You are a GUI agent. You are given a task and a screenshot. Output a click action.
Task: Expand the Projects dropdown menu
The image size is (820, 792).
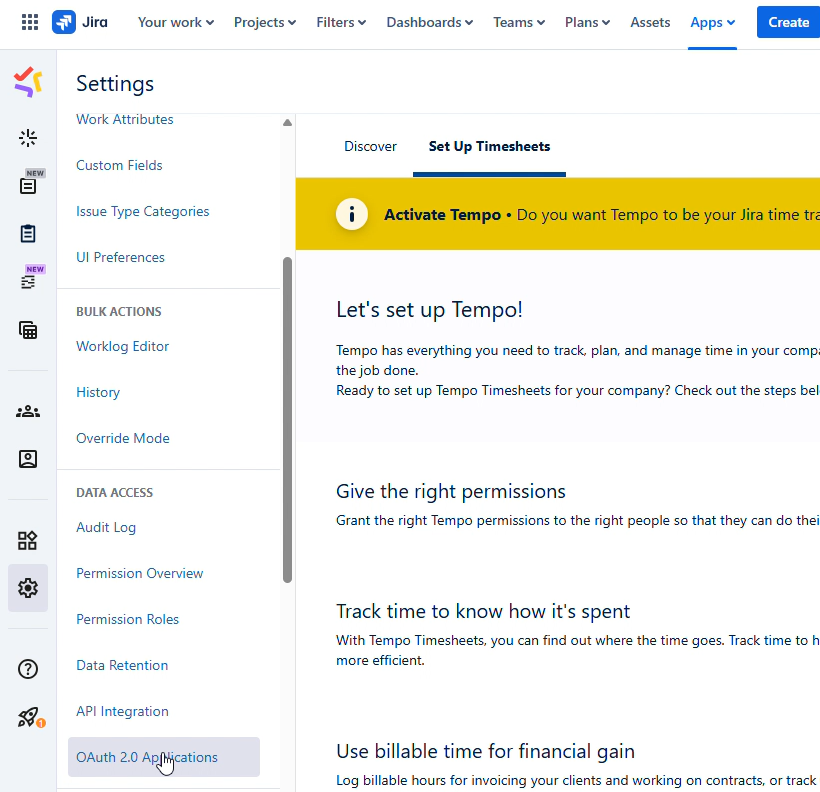[265, 22]
